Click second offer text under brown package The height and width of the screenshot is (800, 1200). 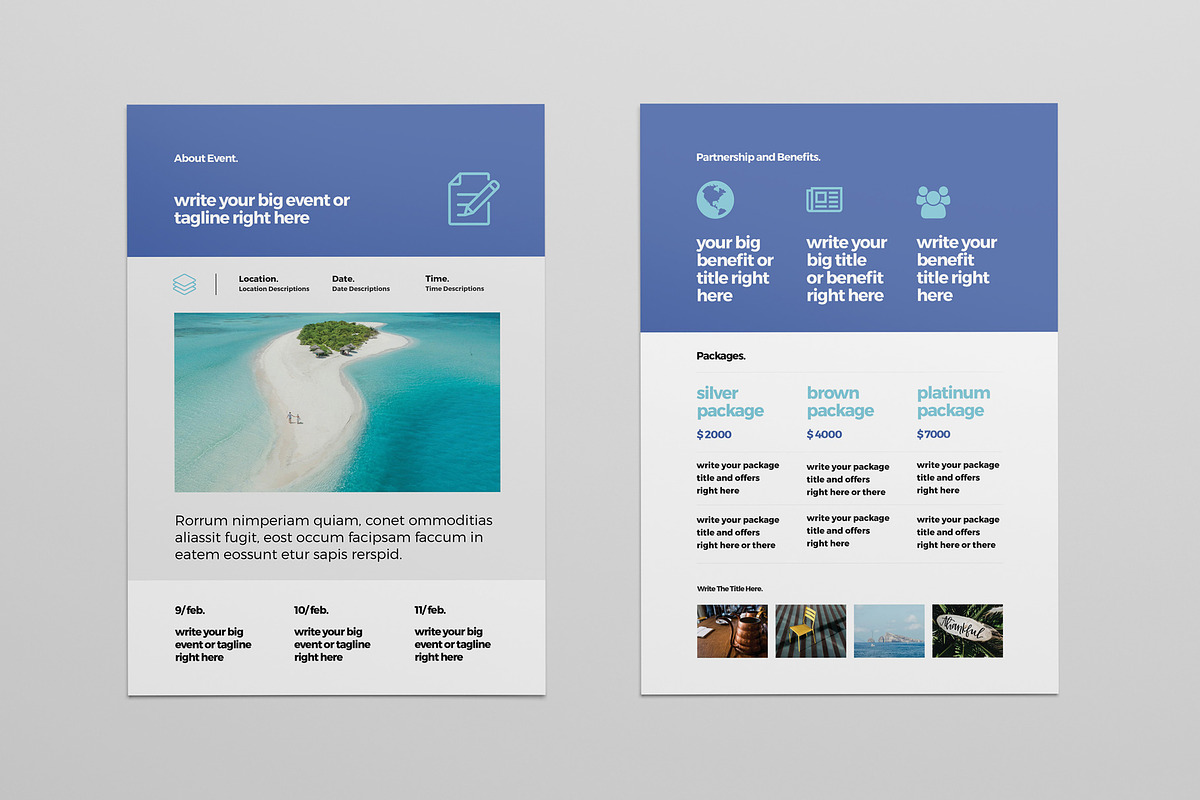click(x=848, y=531)
